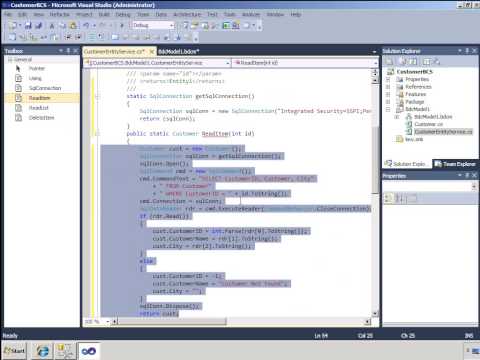
Task: Select Customer.cs in Solution Explorer
Action: [428, 124]
